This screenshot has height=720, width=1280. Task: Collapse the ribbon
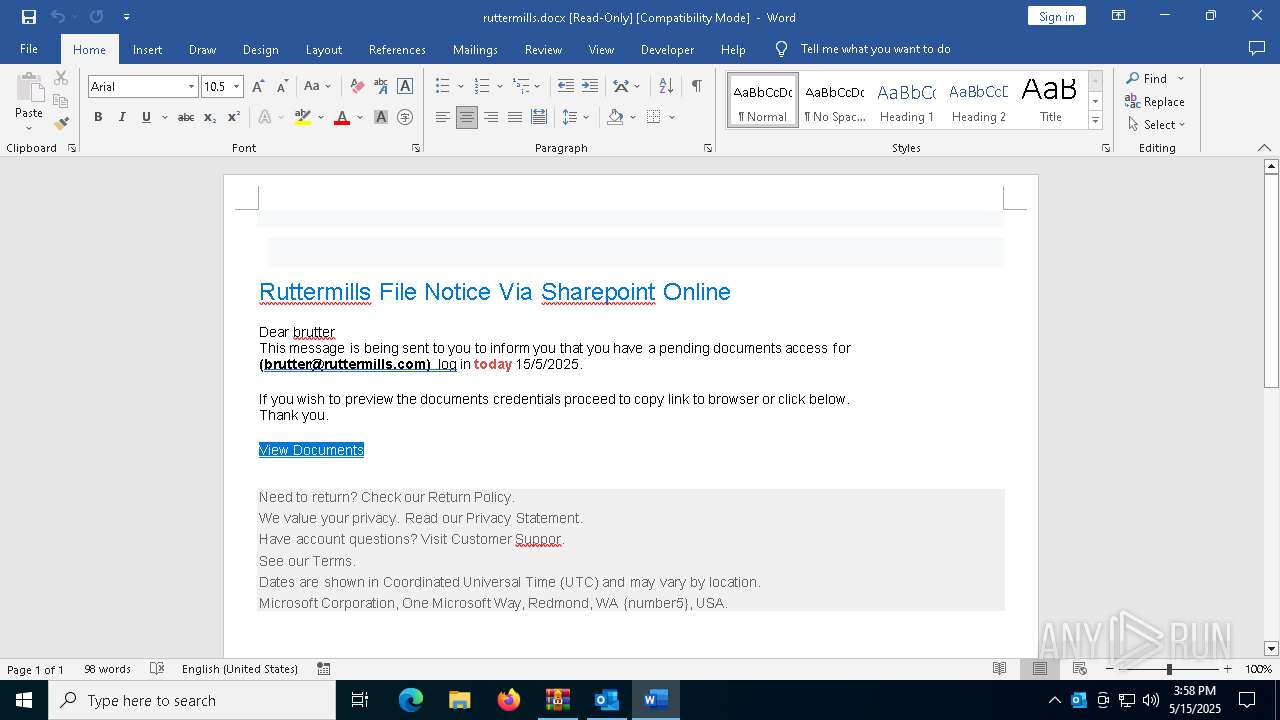click(1264, 148)
